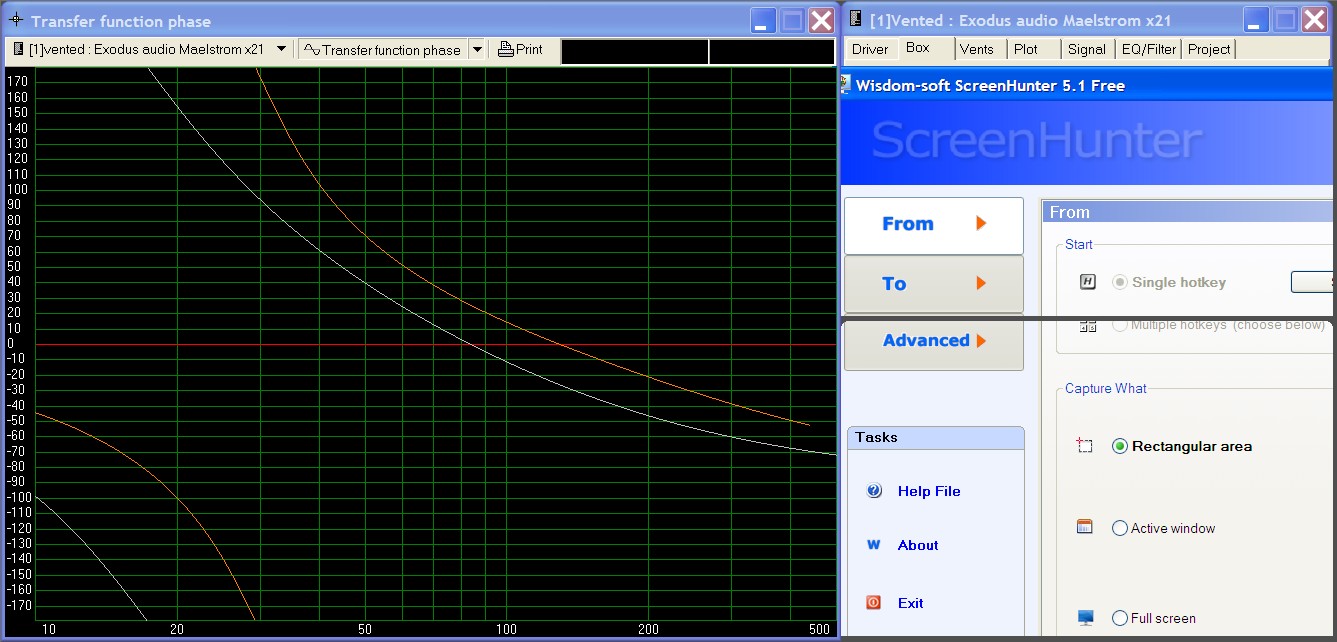Expand the Transfer function phase graph dropdown
This screenshot has height=642, width=1337.
coord(476,49)
